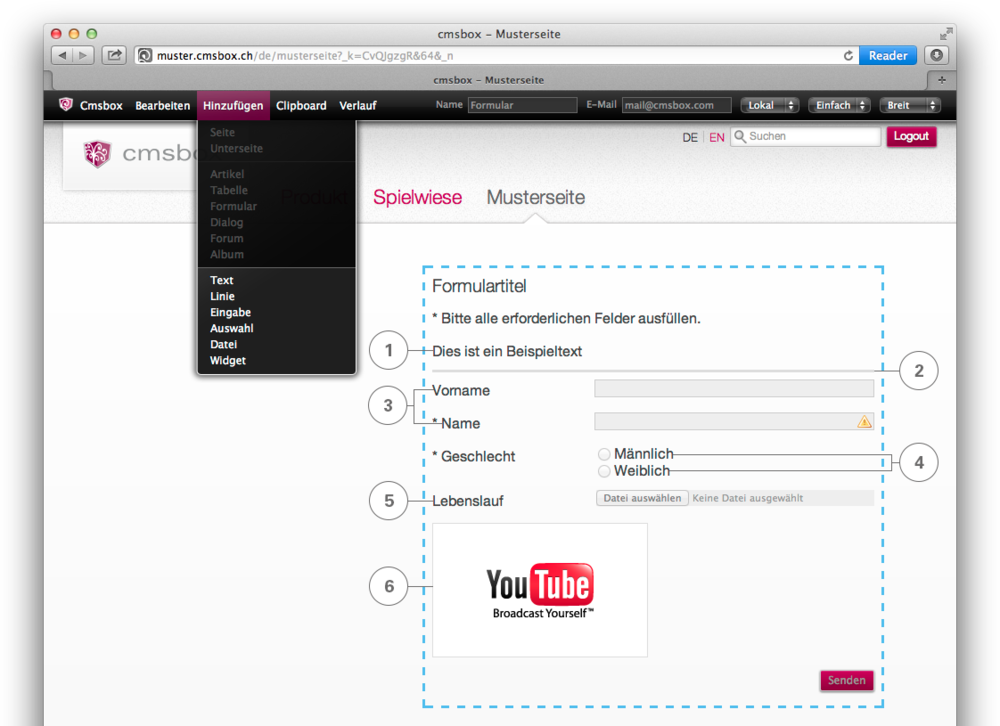Choose Eingabe from the Hinzufügen menu

click(230, 312)
